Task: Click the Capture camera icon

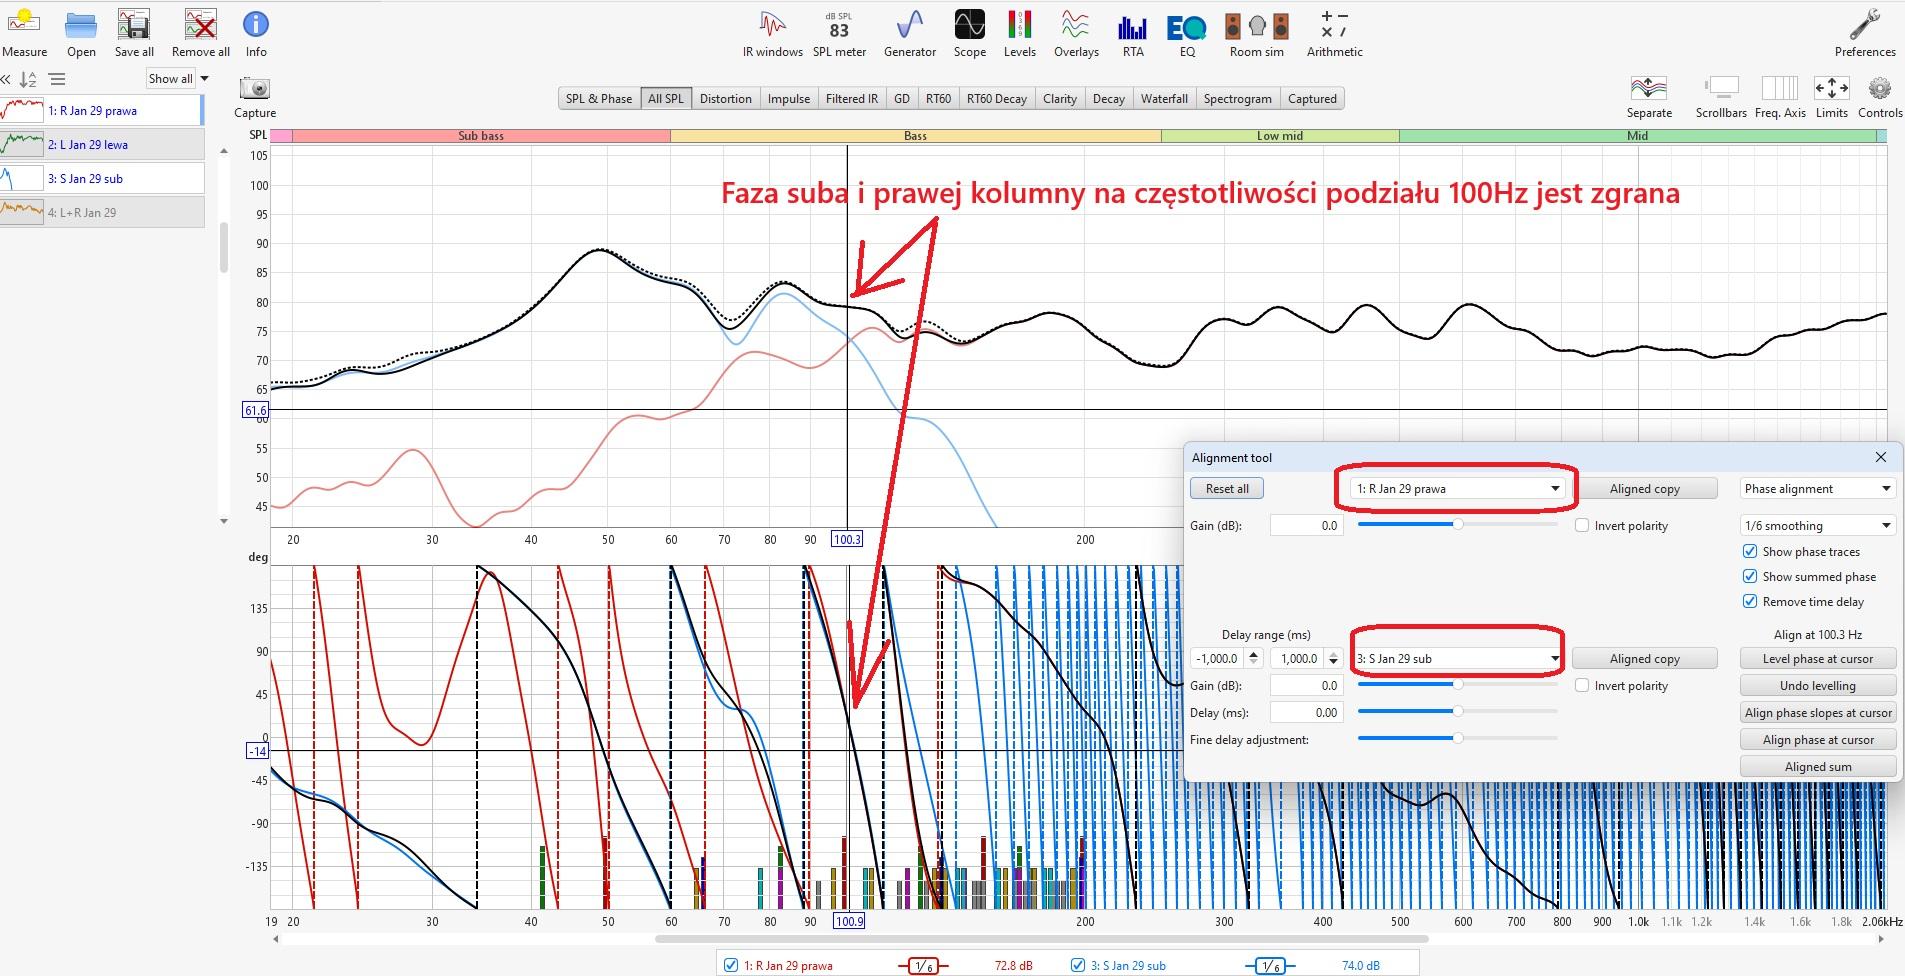Action: tap(255, 90)
